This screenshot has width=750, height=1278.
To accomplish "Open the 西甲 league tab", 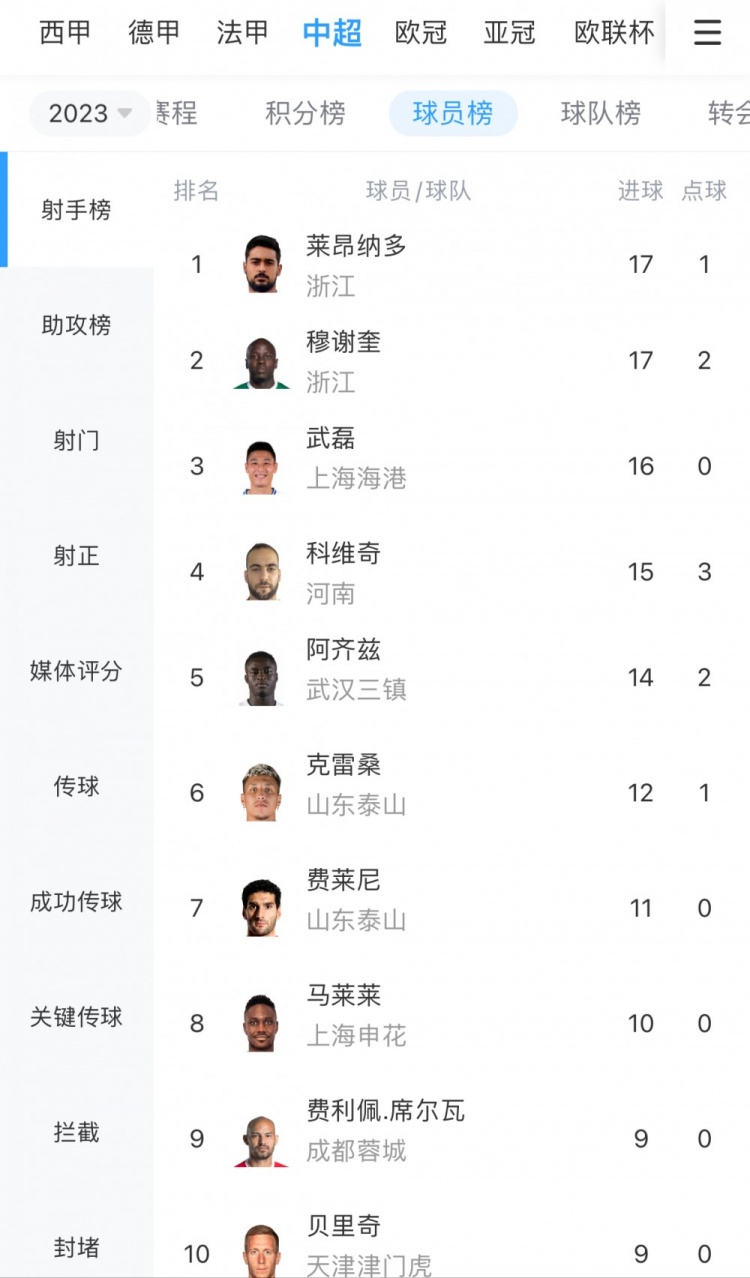I will point(65,33).
